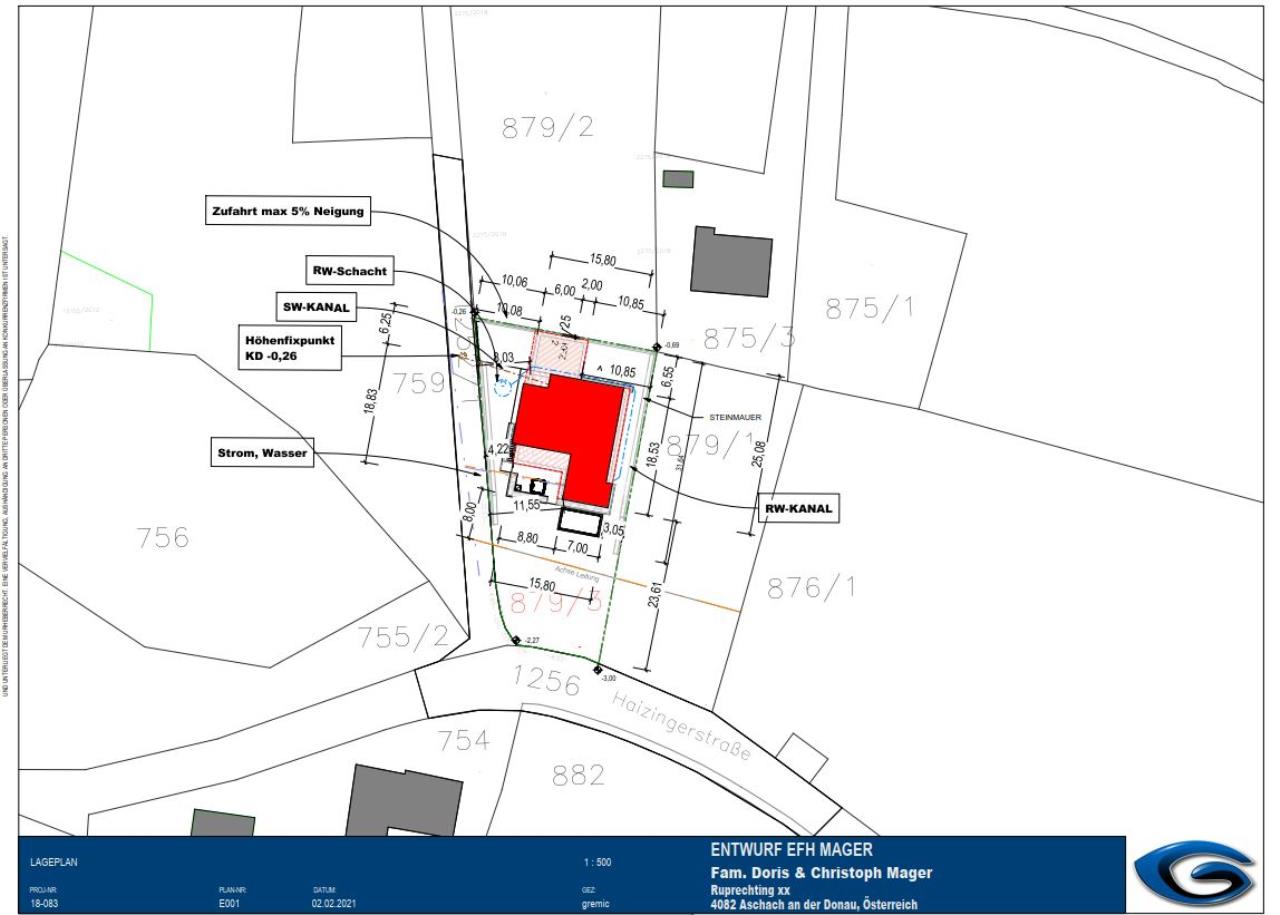Click the survey point marker labeled -2,27
Screen dimensions: 1280x915
click(x=515, y=640)
